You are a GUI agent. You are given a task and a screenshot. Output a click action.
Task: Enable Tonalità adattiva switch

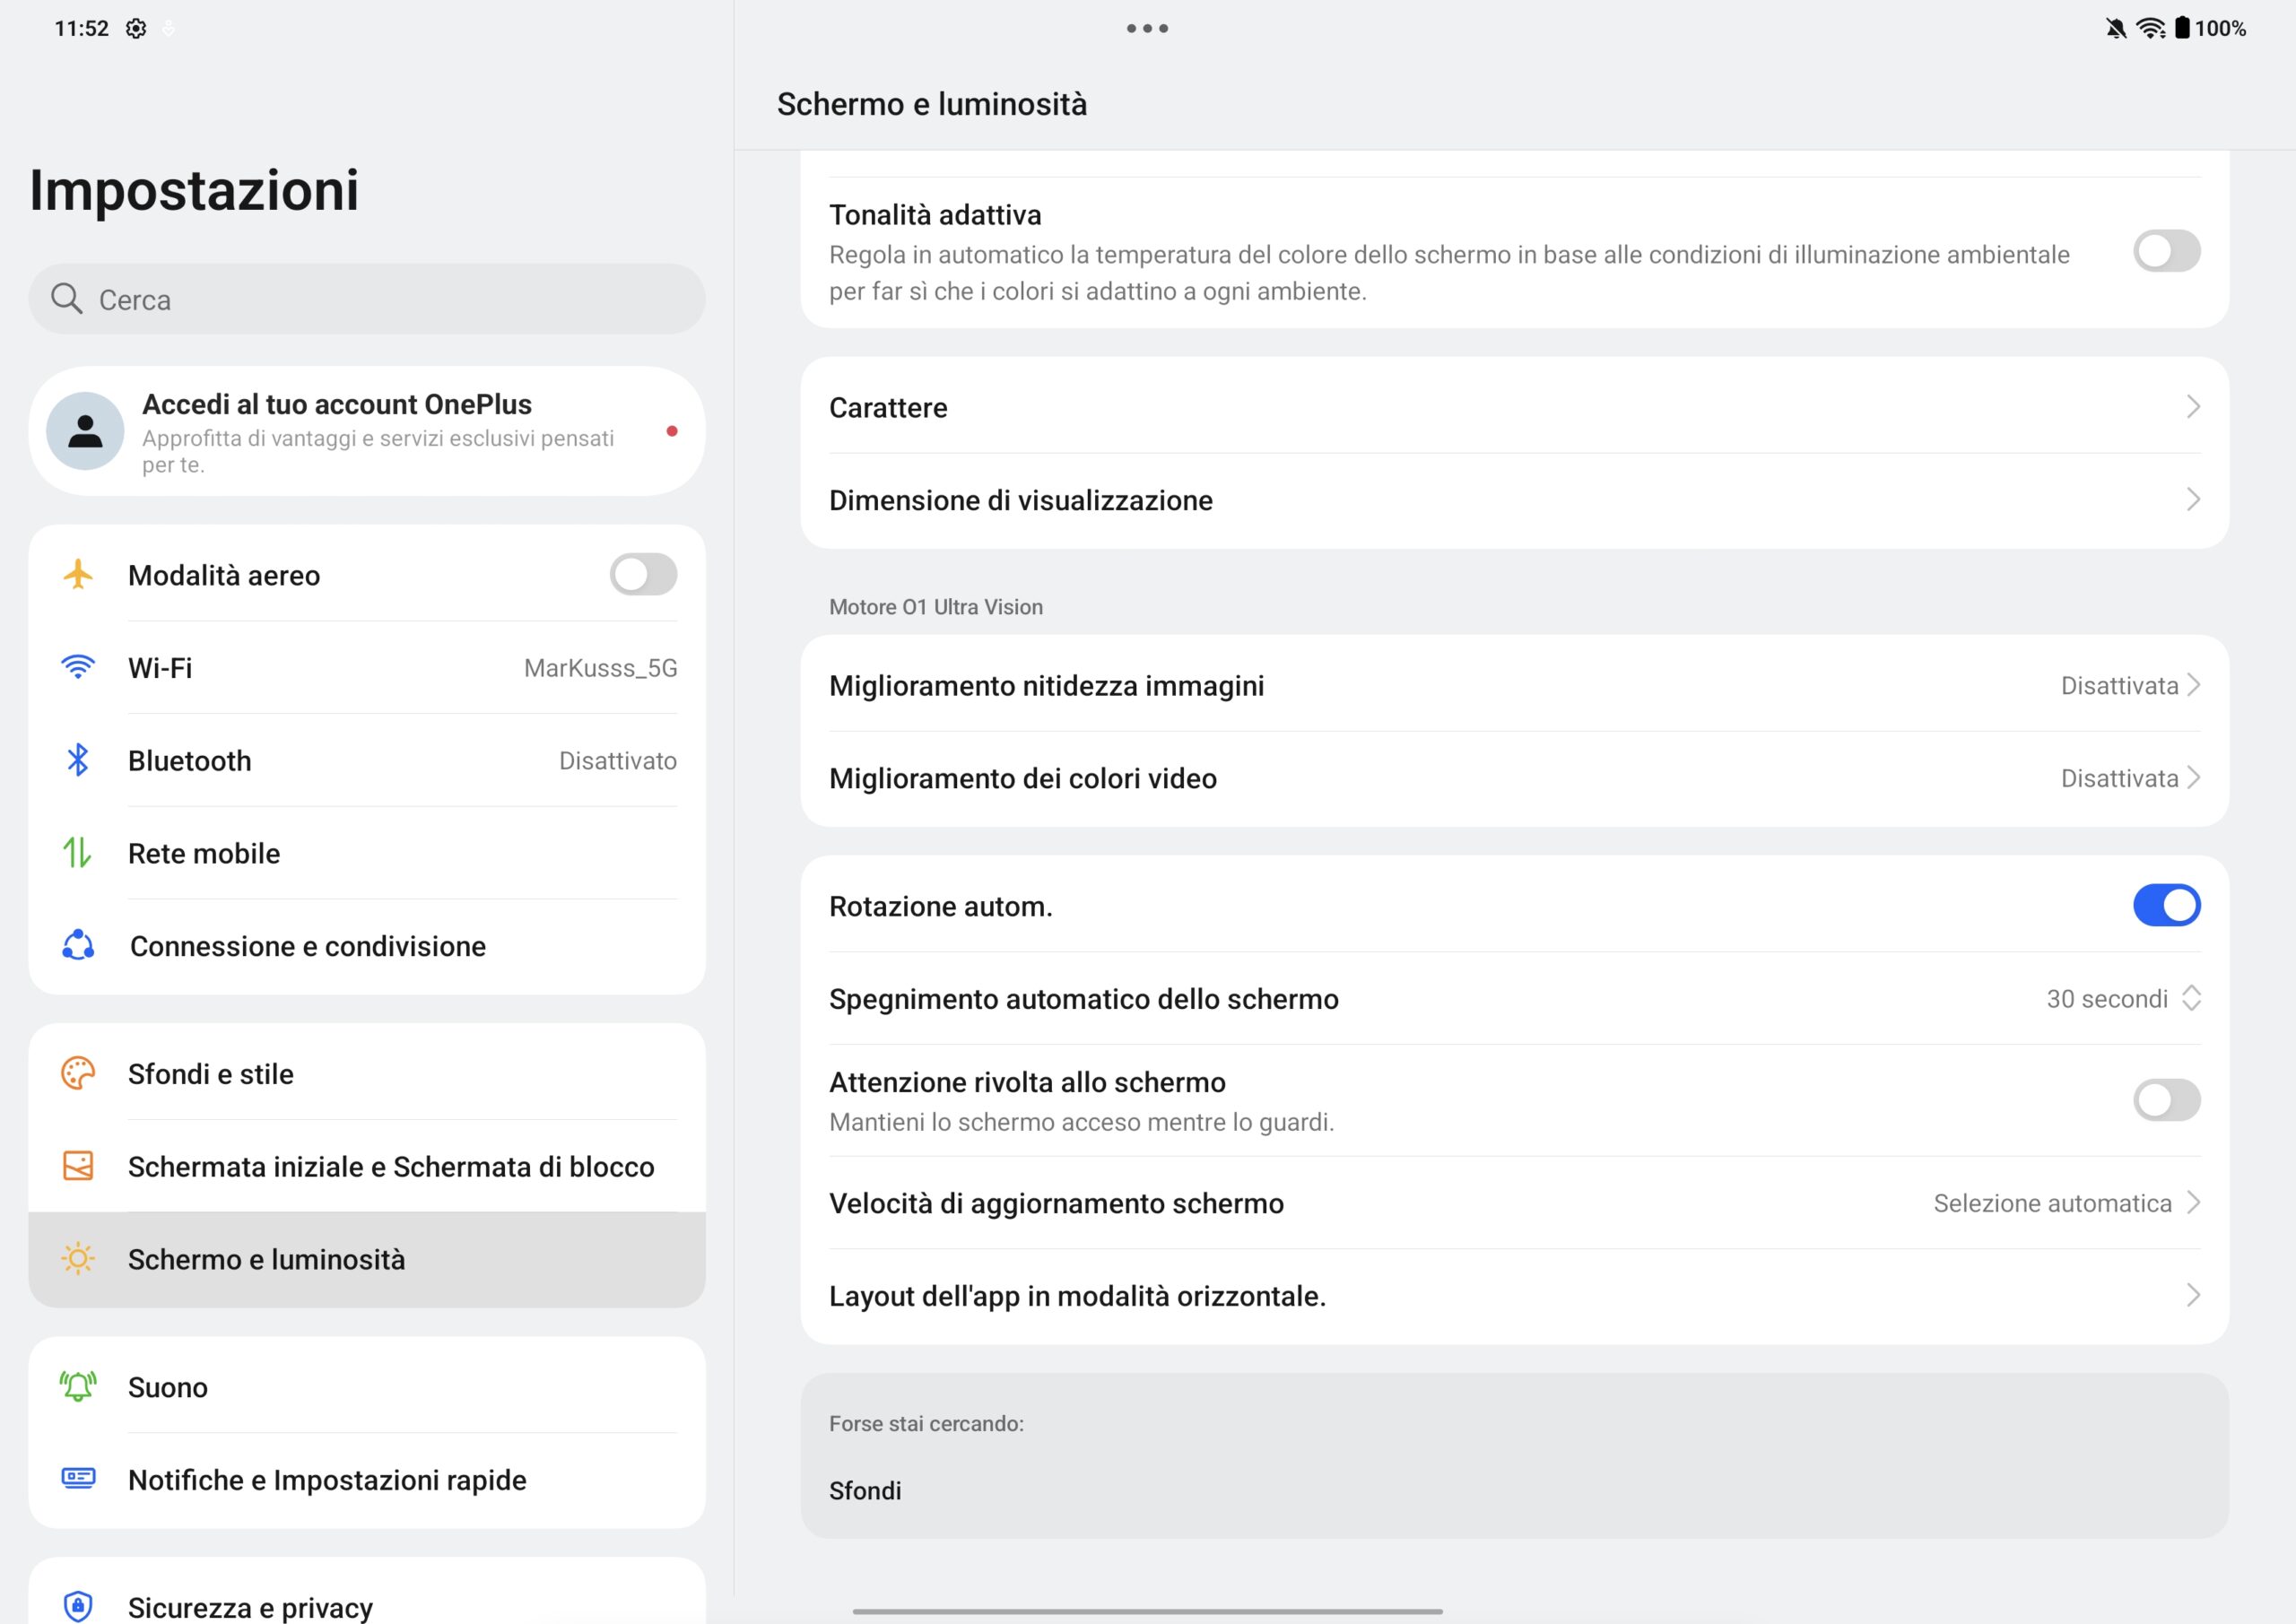(2166, 251)
